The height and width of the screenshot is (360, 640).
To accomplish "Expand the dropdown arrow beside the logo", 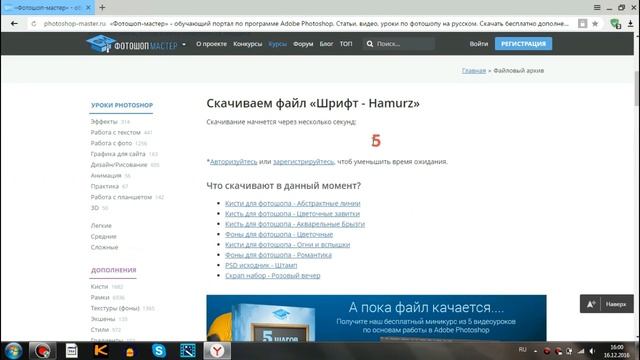I will pos(184,44).
